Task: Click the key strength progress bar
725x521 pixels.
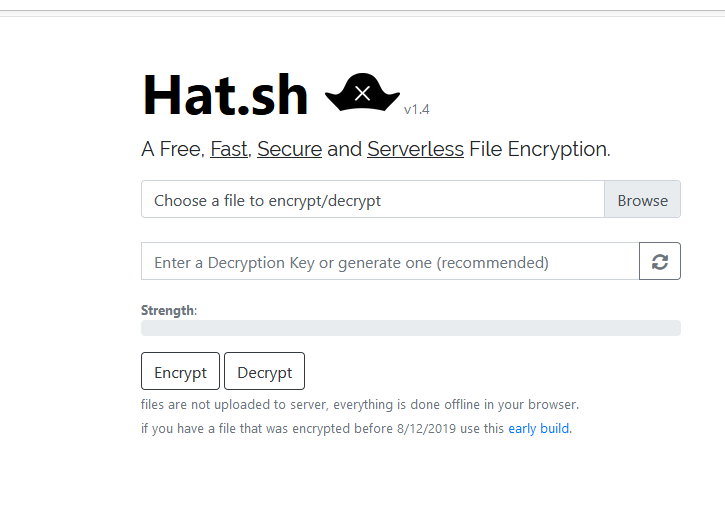Action: pos(410,328)
